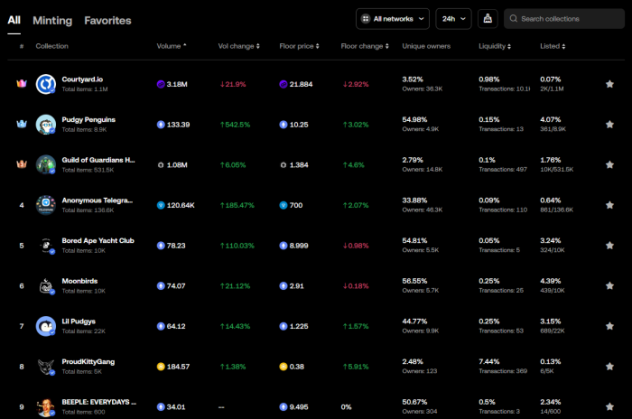Switch to the Minting tab
This screenshot has width=632, height=419.
coord(52,21)
